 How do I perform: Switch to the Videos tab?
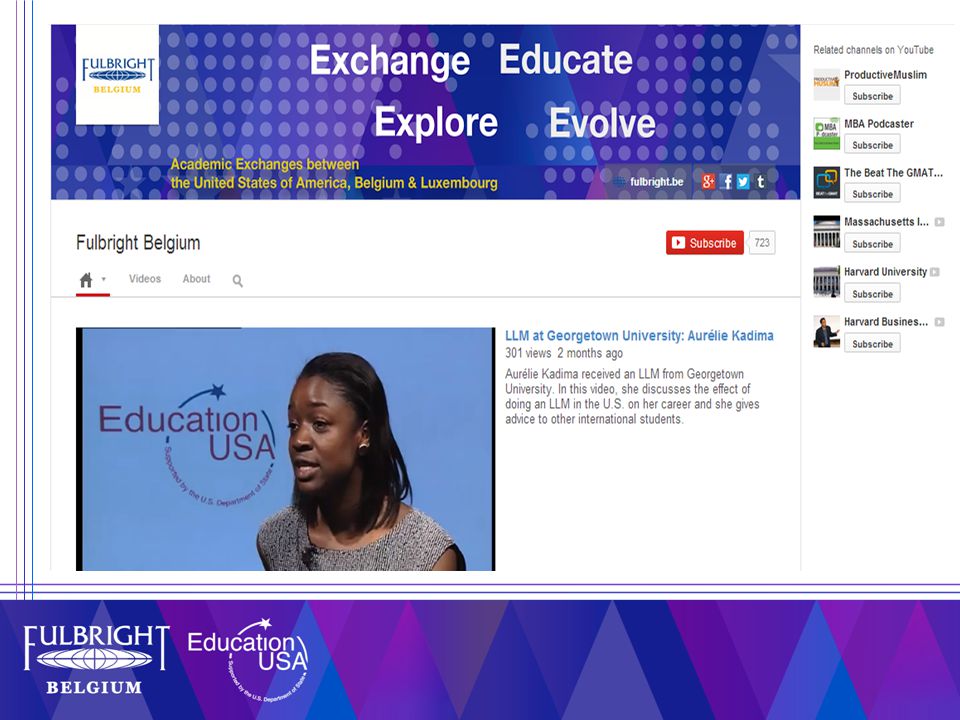144,279
